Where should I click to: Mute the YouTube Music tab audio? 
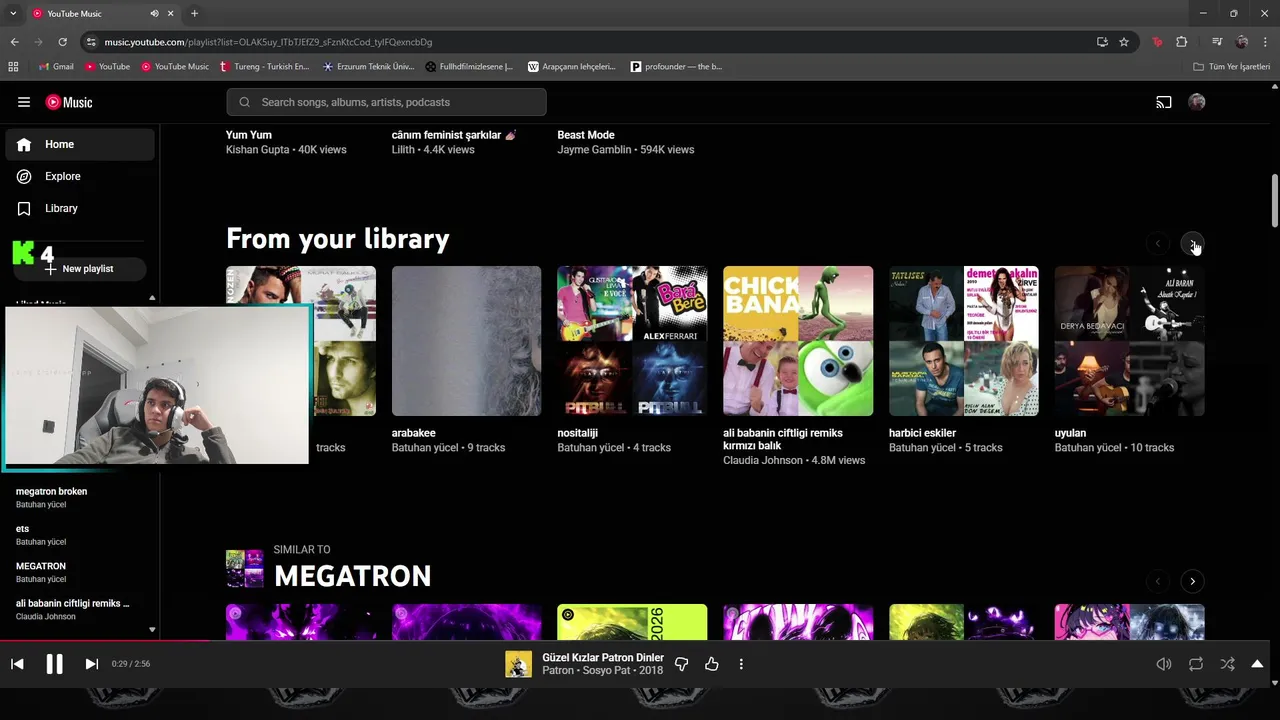(154, 14)
